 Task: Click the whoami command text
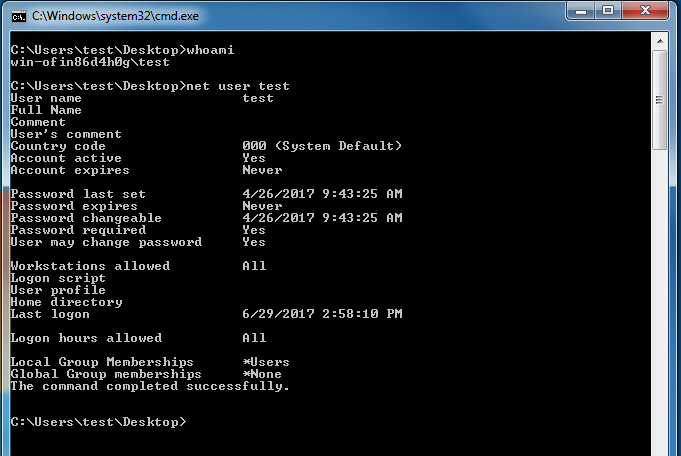[x=210, y=50]
